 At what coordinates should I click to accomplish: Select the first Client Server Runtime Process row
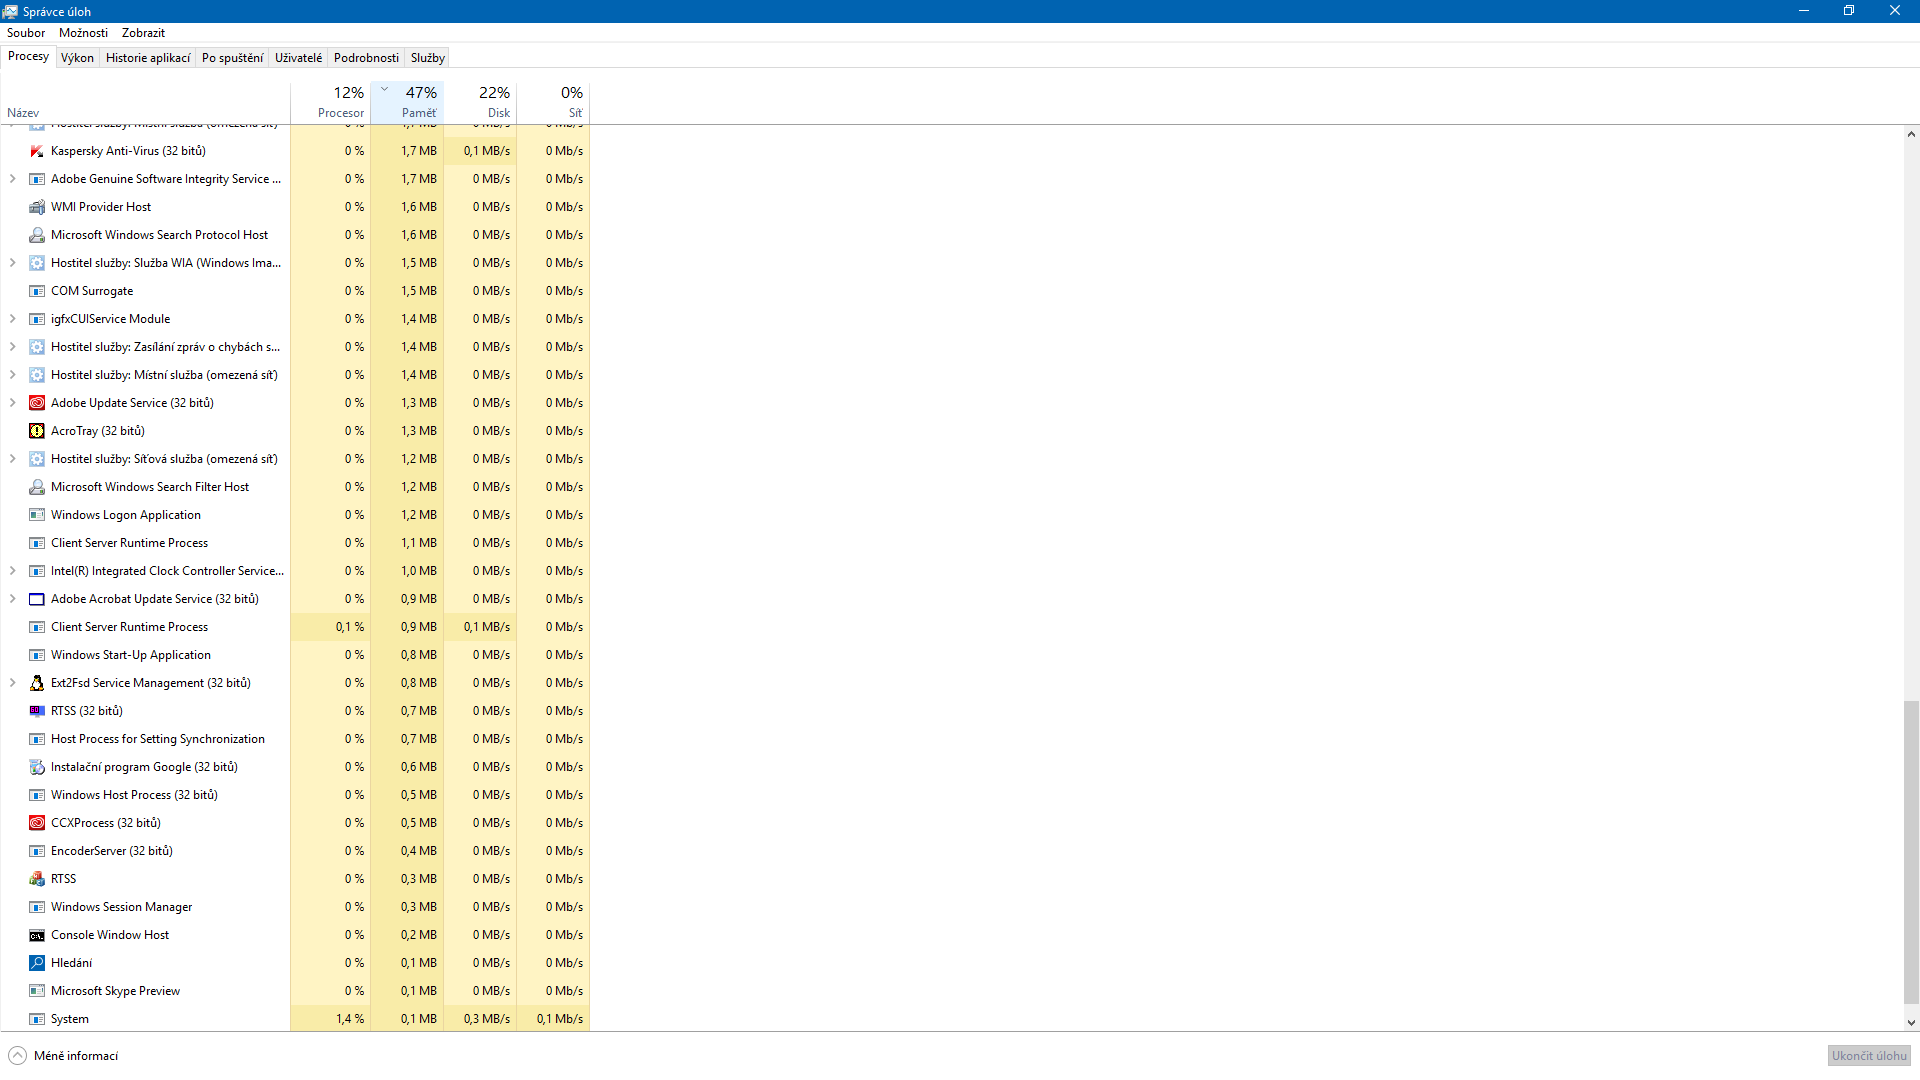tap(295, 543)
